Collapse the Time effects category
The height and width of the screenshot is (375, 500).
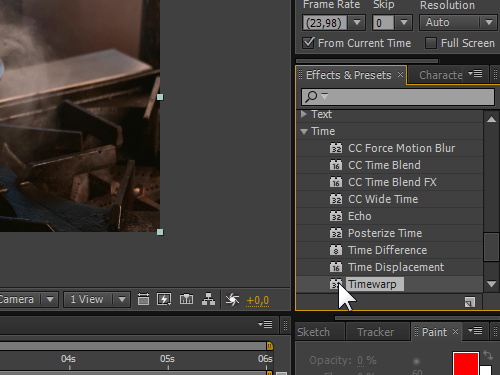pyautogui.click(x=304, y=131)
